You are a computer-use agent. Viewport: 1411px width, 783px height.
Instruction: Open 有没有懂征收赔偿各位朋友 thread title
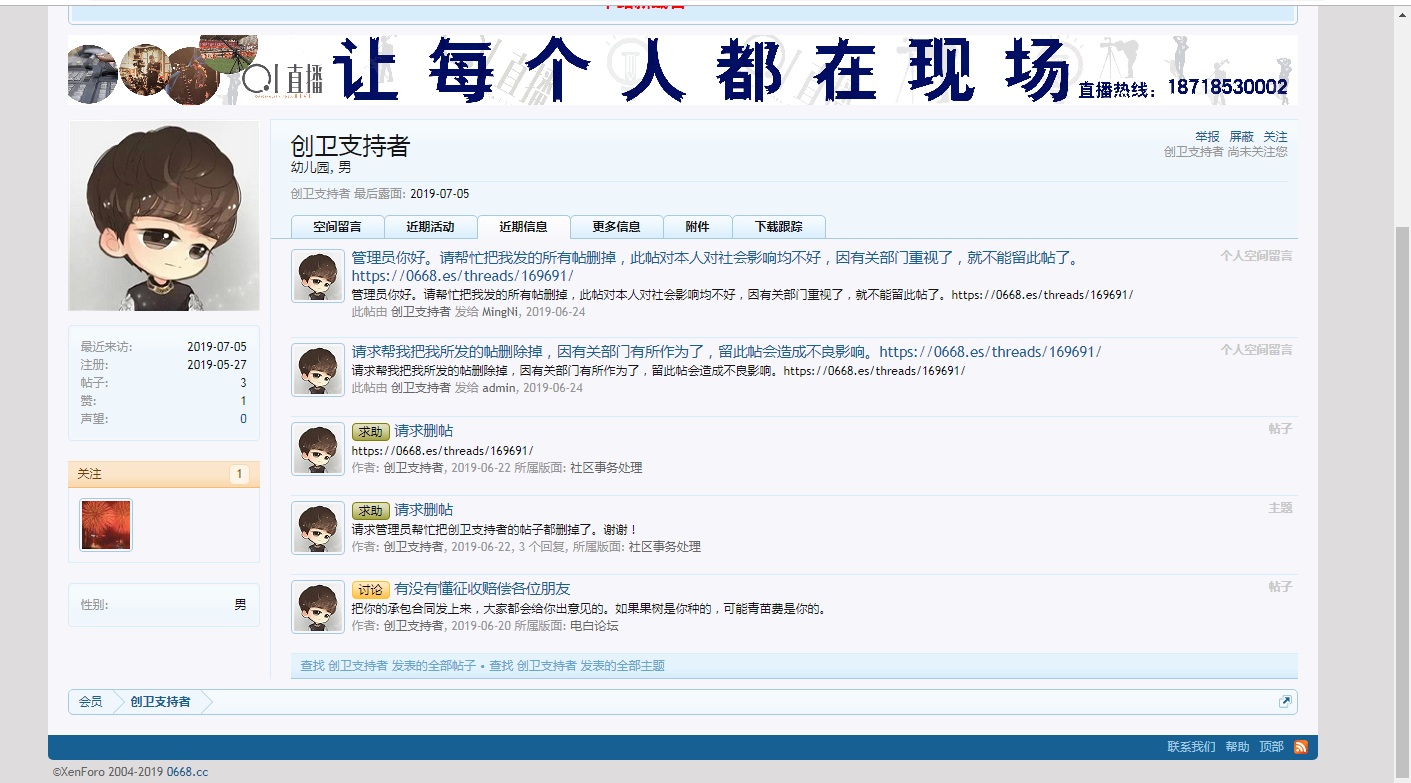click(x=482, y=589)
